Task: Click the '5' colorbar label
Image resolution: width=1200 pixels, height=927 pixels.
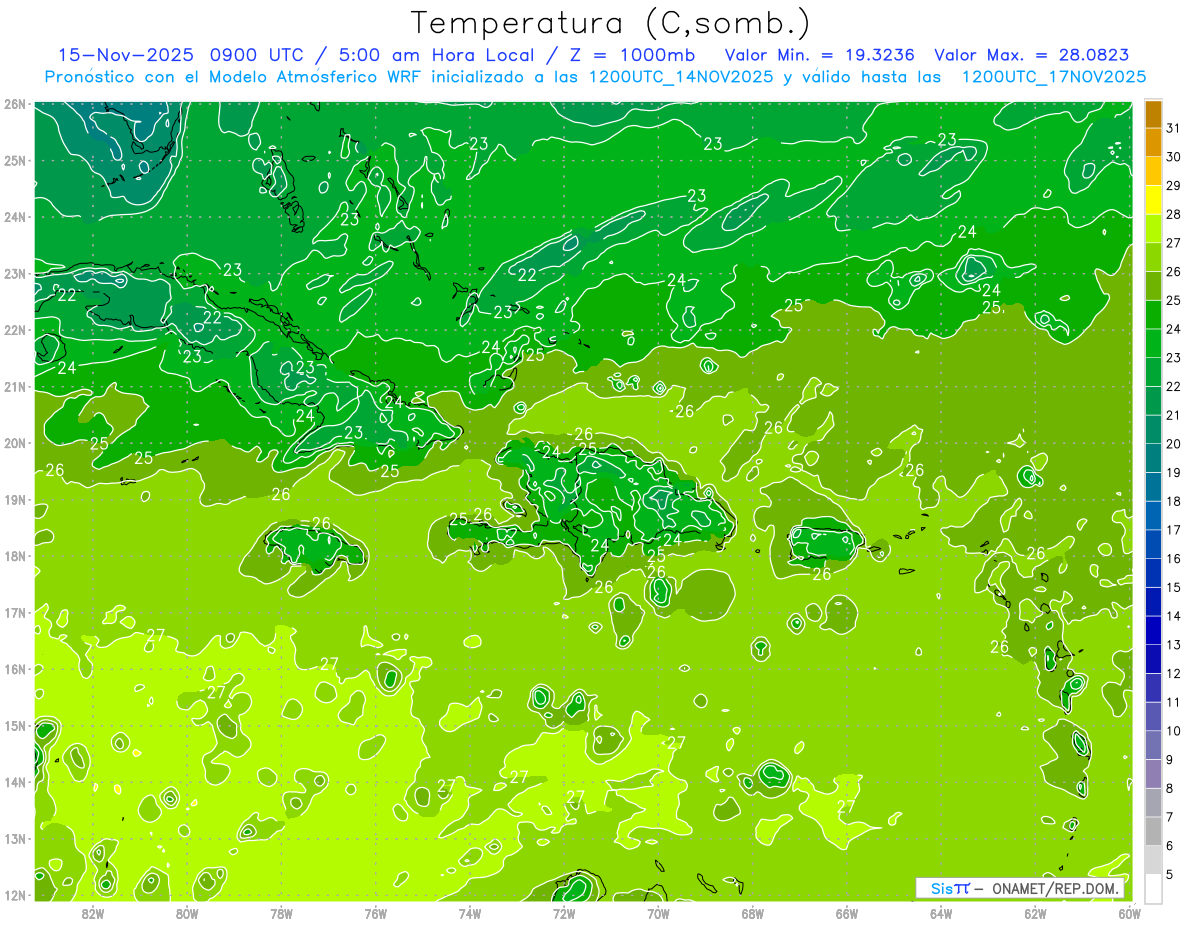Action: [1170, 874]
